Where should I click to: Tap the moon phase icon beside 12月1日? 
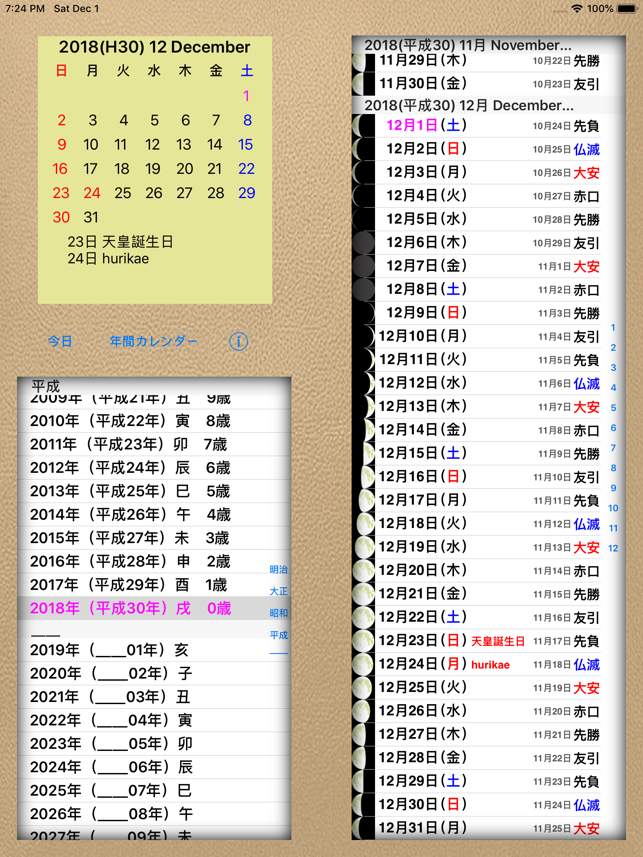pos(363,126)
